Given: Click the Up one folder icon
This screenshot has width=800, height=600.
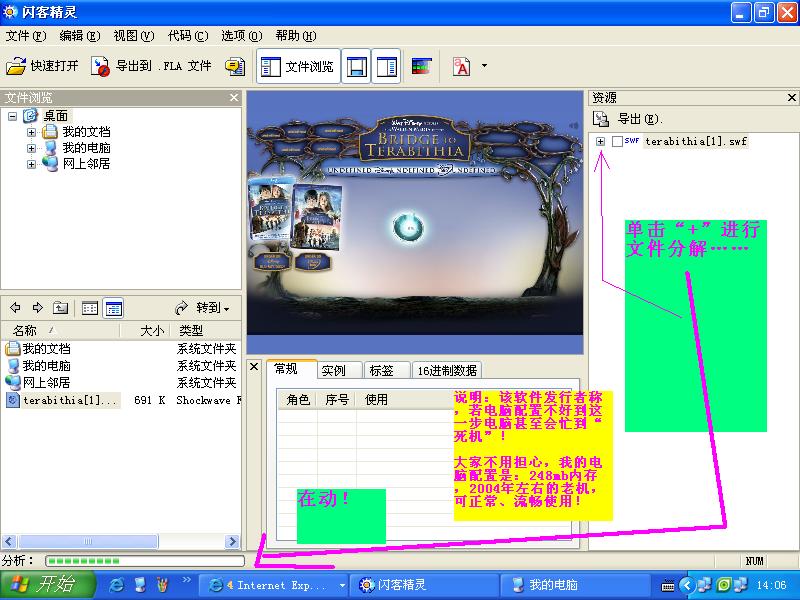Looking at the screenshot, I should tap(60, 308).
